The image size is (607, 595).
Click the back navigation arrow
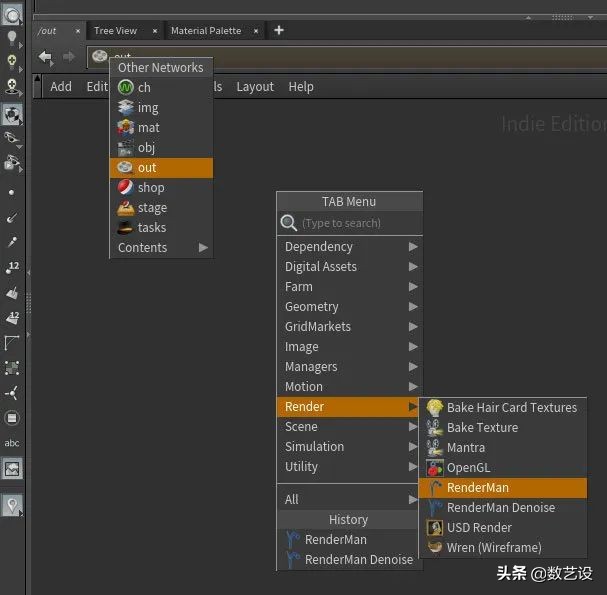click(45, 57)
